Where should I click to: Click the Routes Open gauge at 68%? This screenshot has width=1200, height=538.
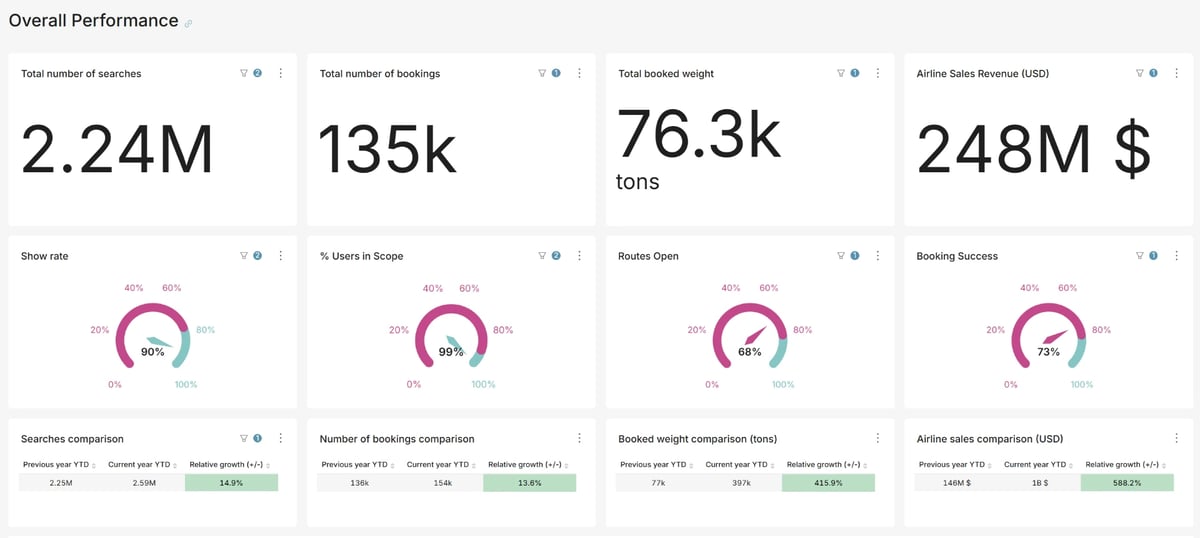[x=750, y=337]
